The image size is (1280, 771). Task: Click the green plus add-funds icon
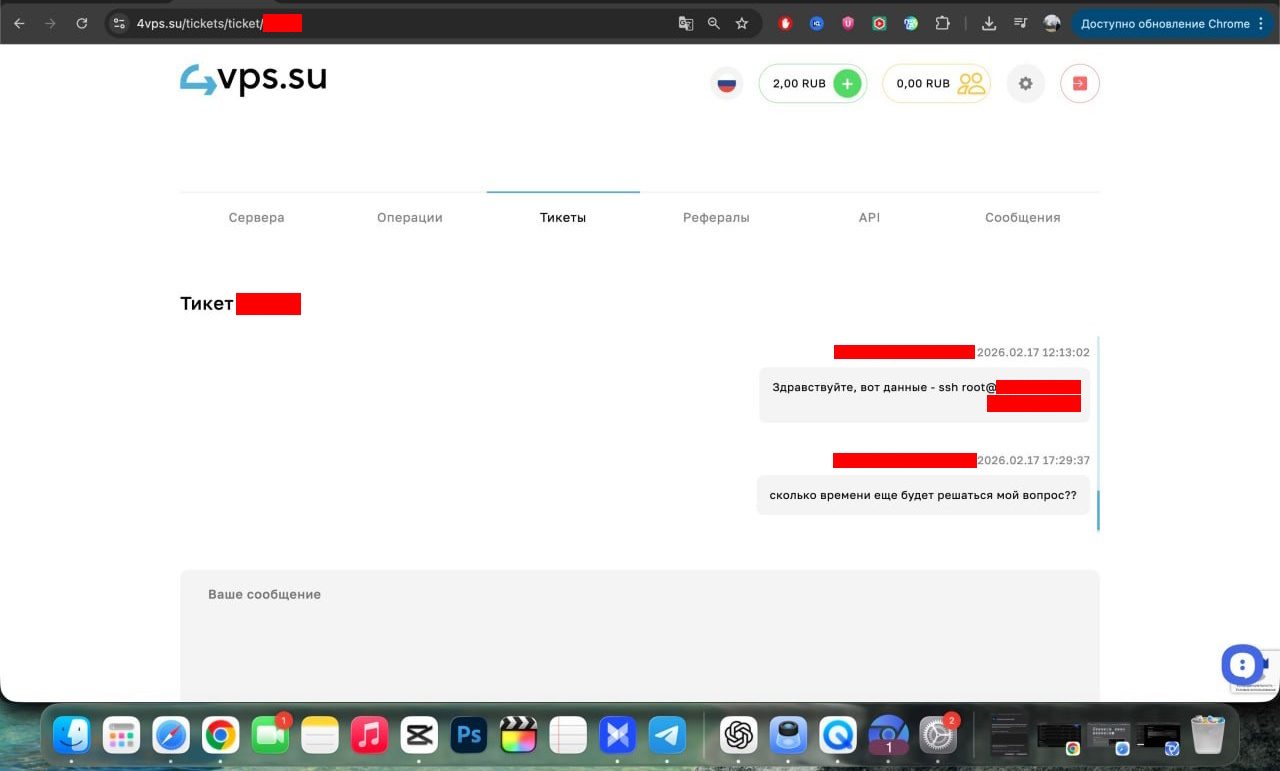847,84
